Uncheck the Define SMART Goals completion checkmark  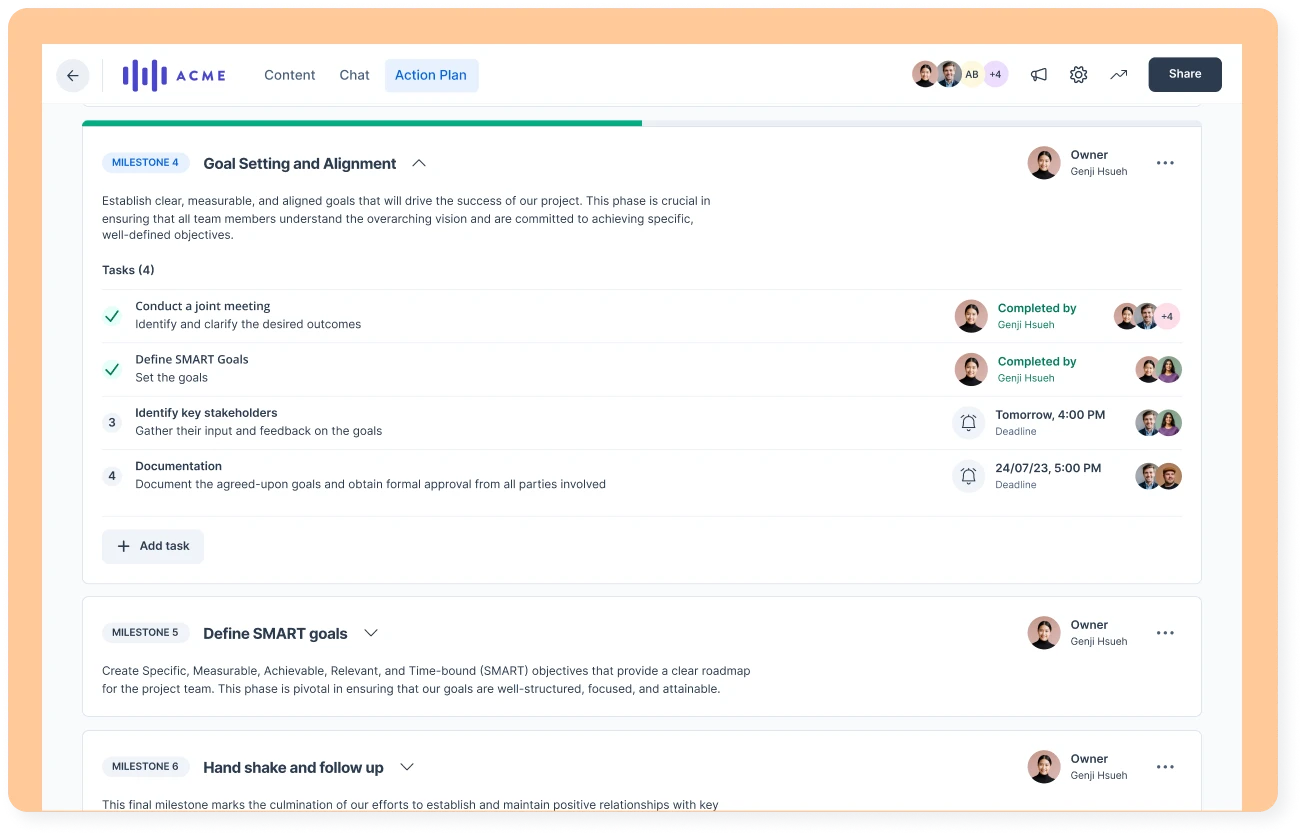point(112,369)
